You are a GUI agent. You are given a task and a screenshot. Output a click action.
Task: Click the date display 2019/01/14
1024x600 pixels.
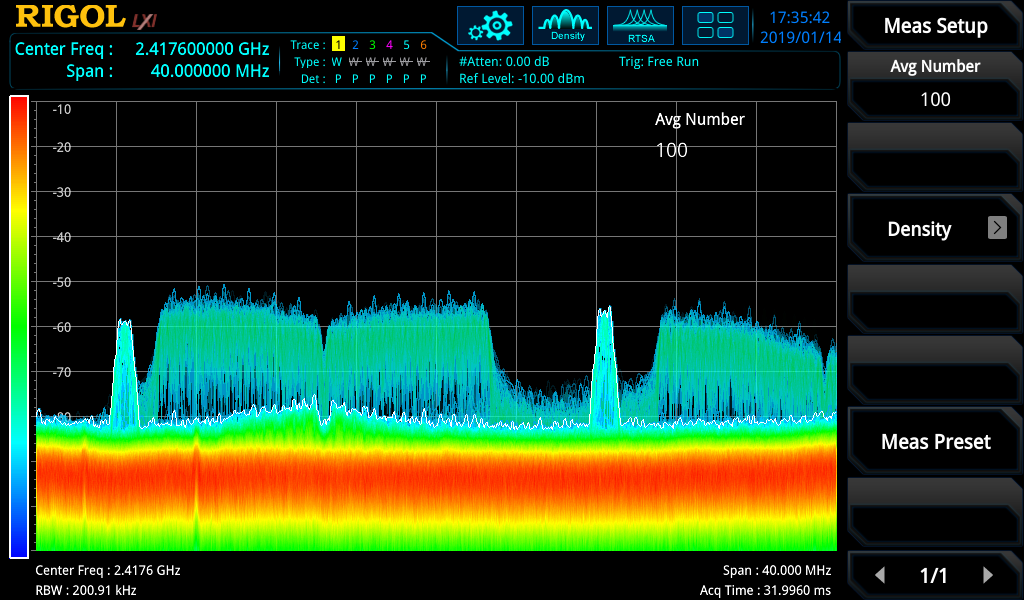click(x=801, y=37)
